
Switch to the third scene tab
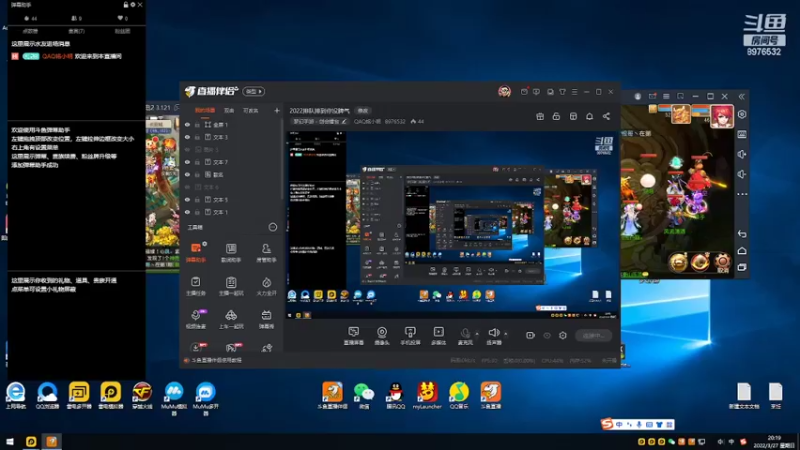click(x=251, y=110)
